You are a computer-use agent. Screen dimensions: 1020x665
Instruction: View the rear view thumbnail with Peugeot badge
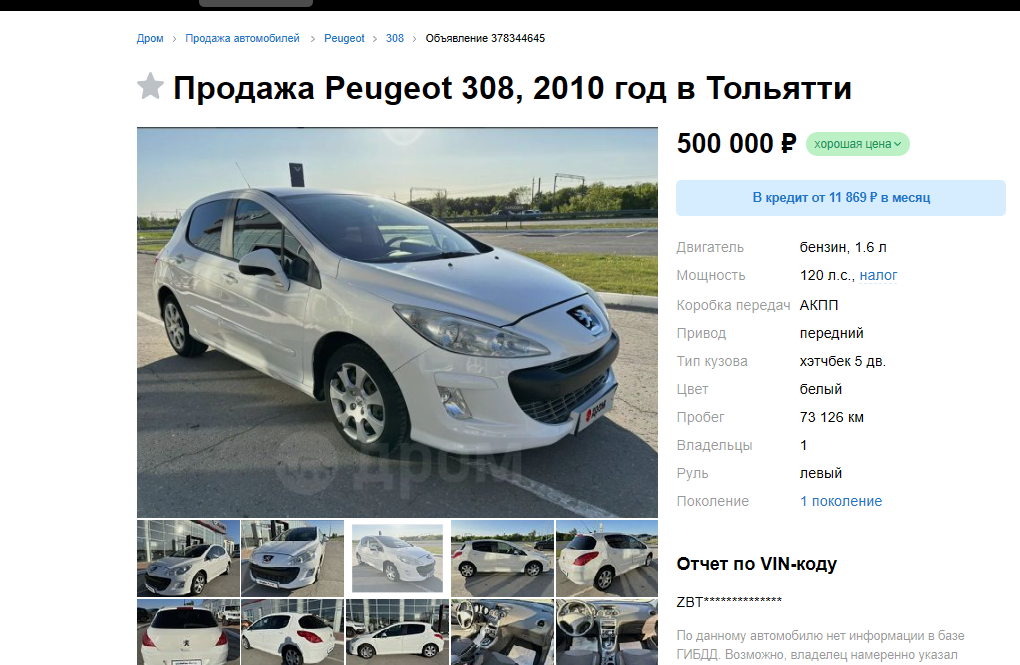(188, 632)
